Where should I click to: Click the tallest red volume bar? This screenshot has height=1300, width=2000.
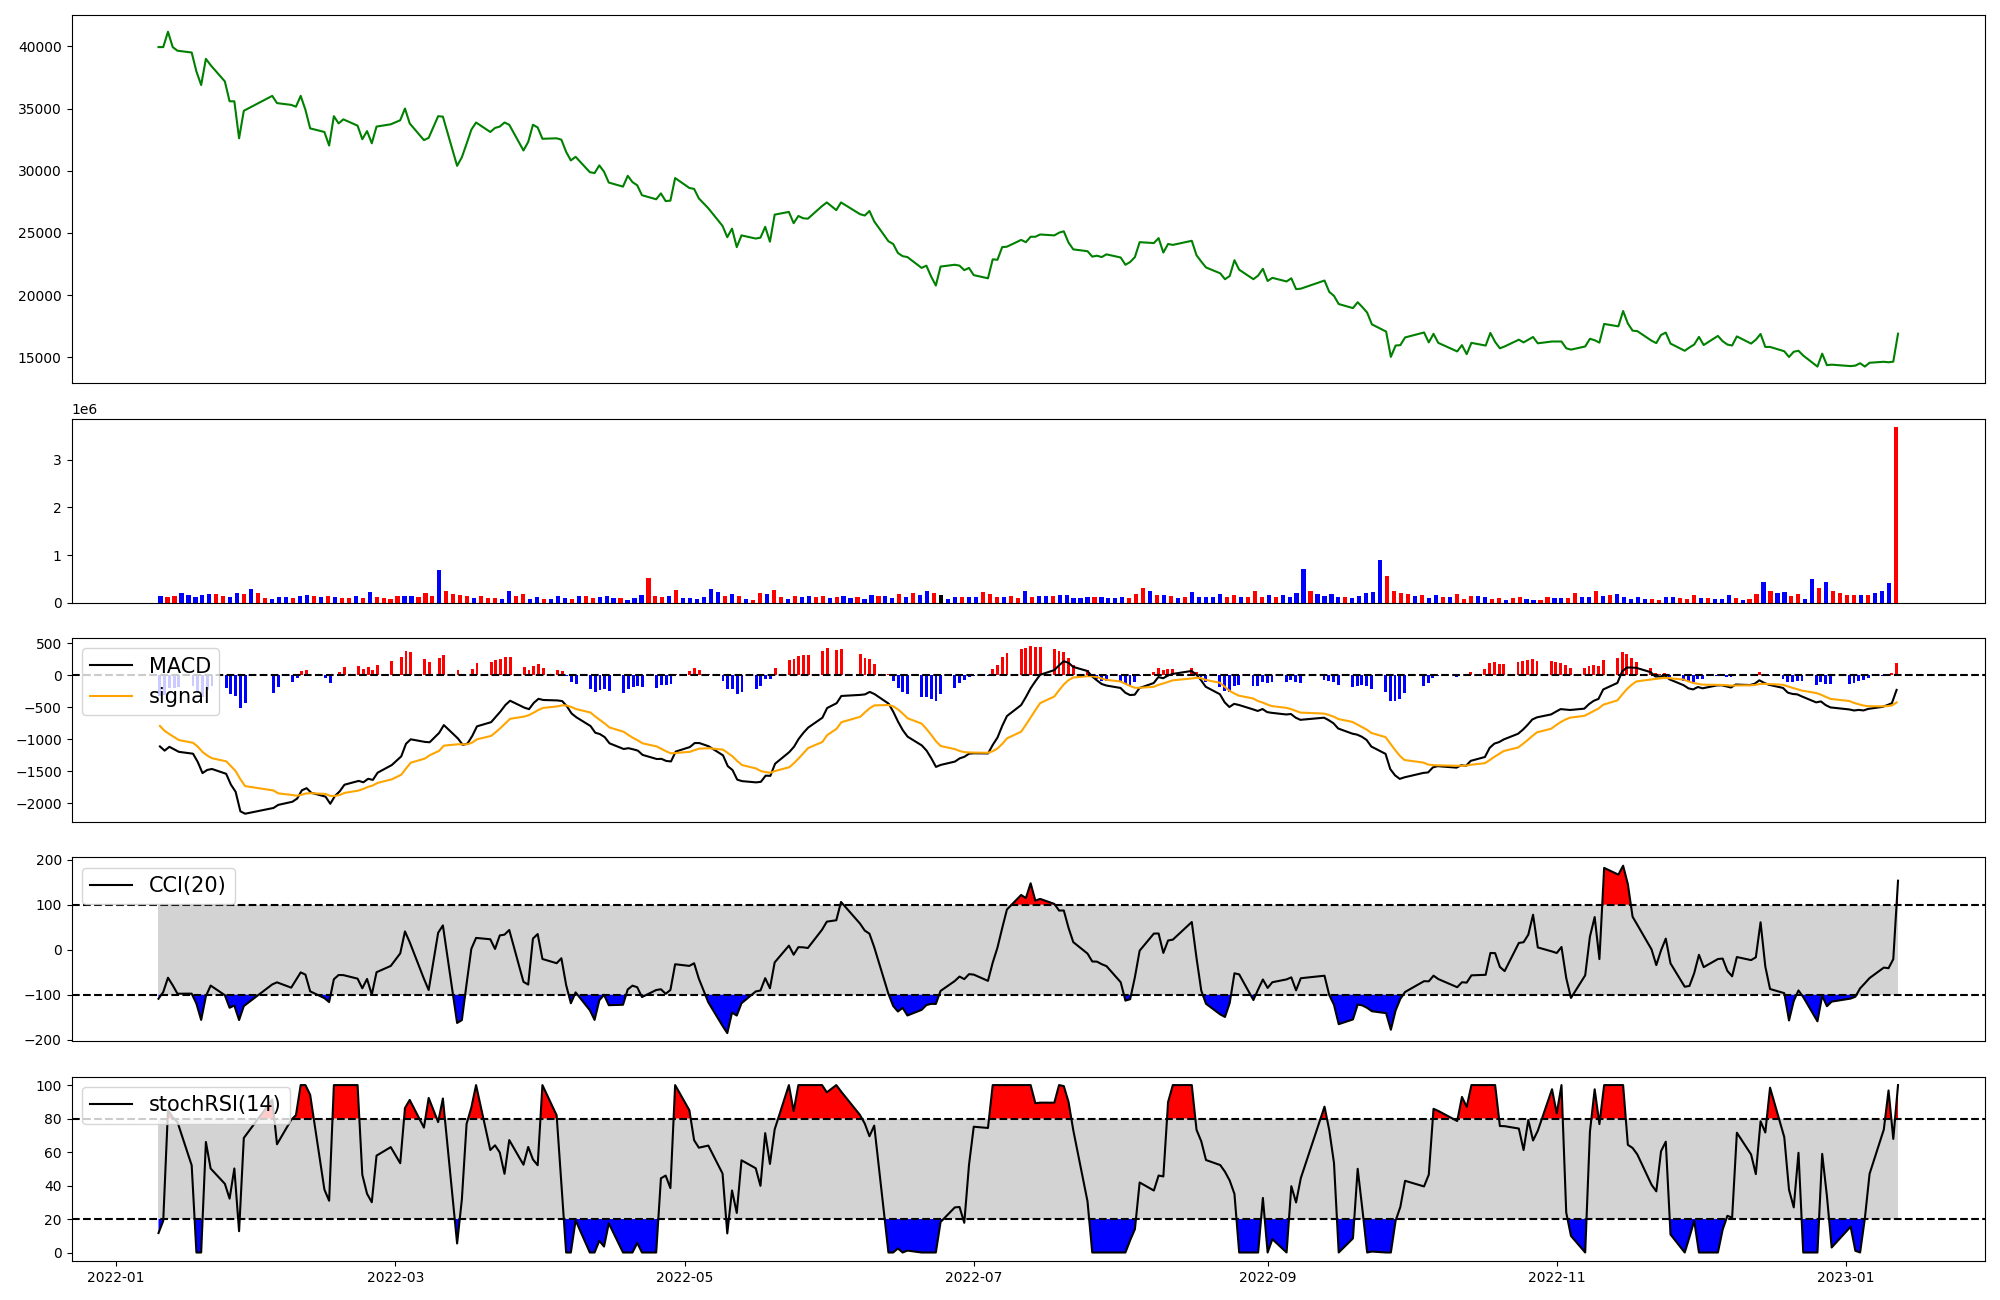(1895, 515)
